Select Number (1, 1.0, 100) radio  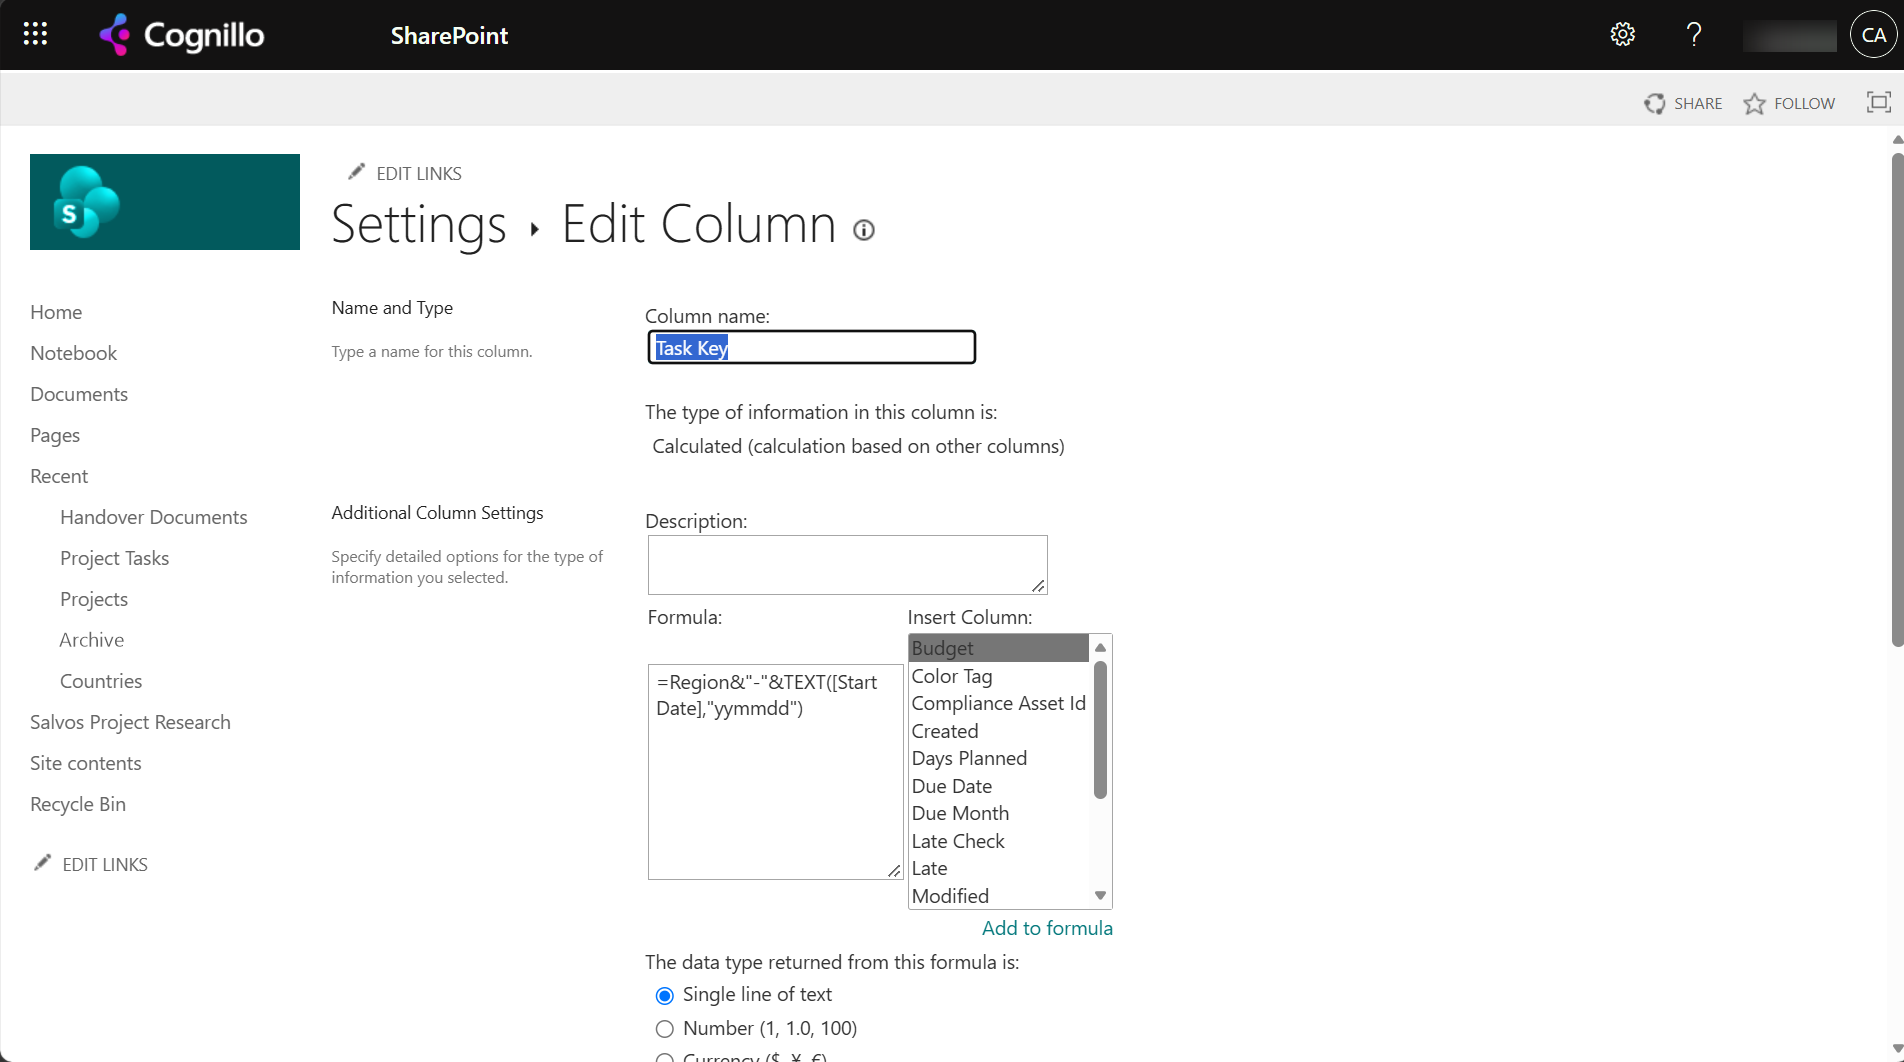tap(665, 1029)
